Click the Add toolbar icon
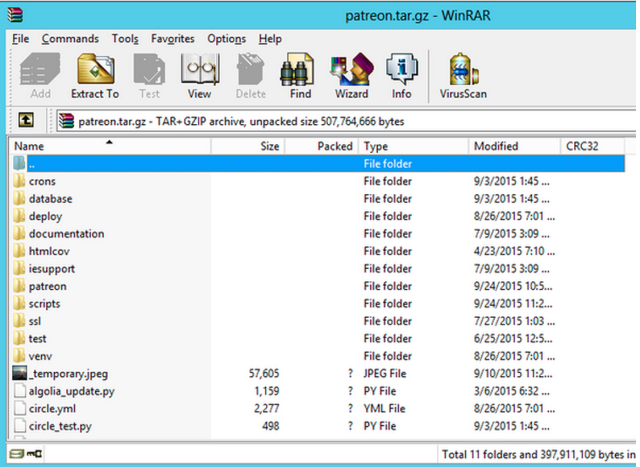The image size is (640, 467). pyautogui.click(x=40, y=69)
